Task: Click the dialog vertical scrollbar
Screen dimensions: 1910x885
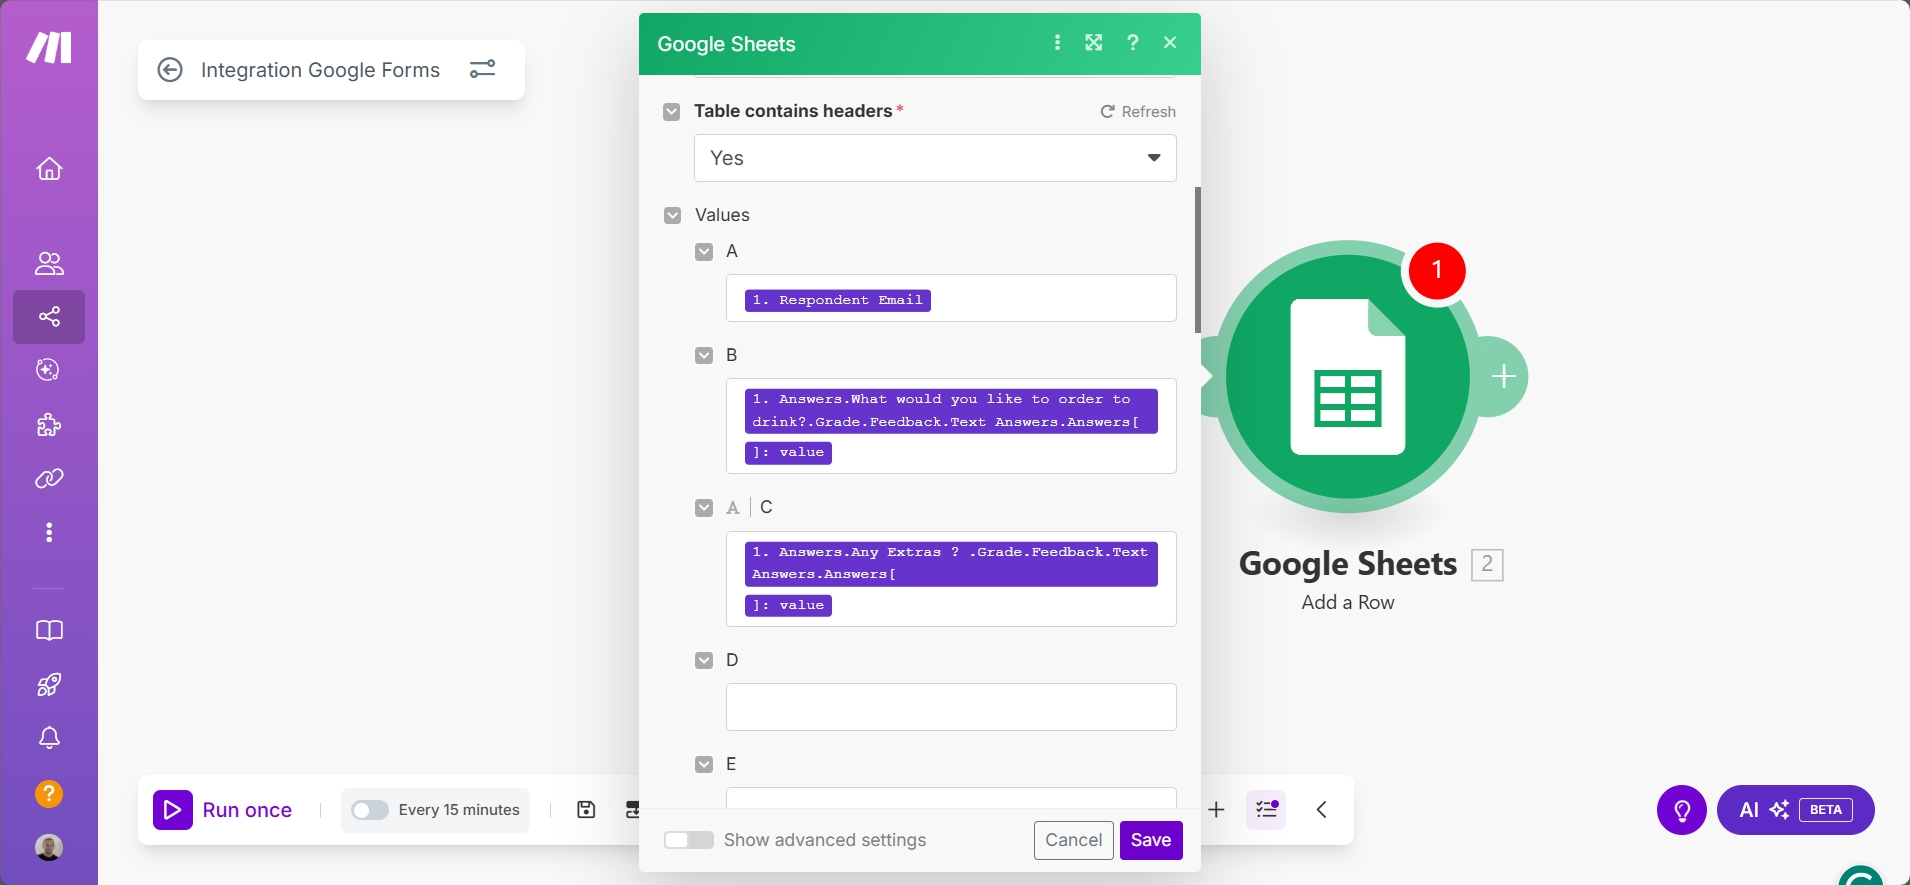Action: [1198, 260]
